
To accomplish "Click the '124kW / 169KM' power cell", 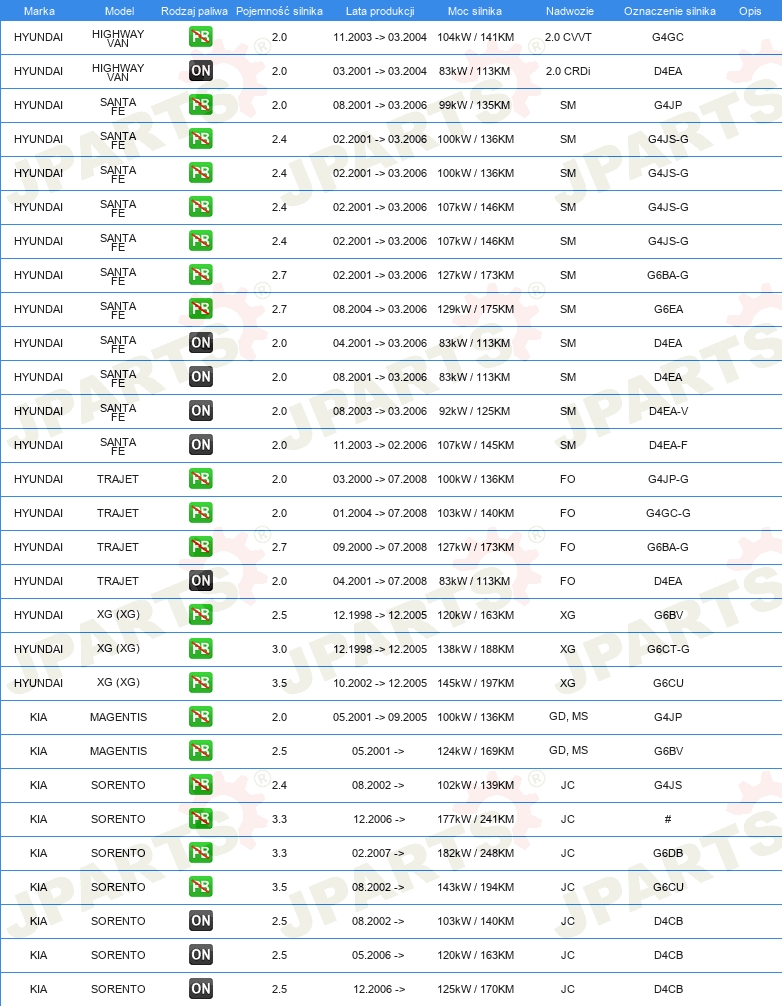I will (x=475, y=751).
